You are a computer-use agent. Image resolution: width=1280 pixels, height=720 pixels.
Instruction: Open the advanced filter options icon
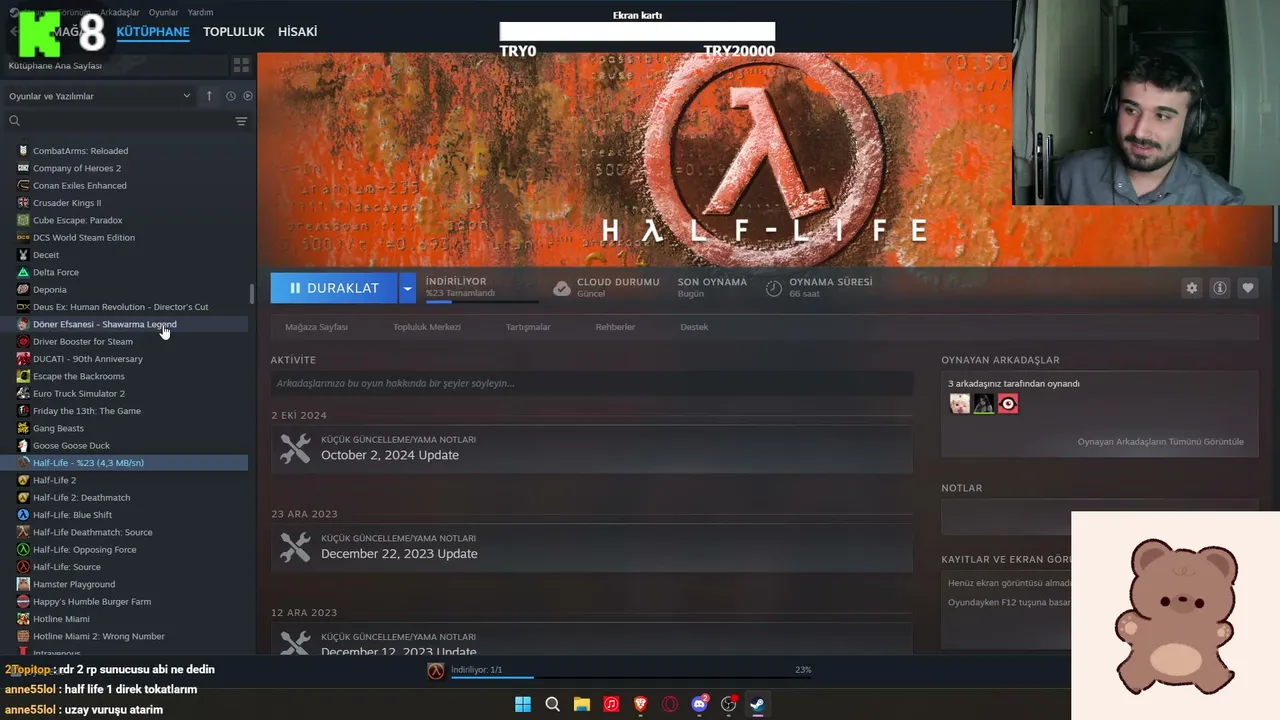point(241,121)
